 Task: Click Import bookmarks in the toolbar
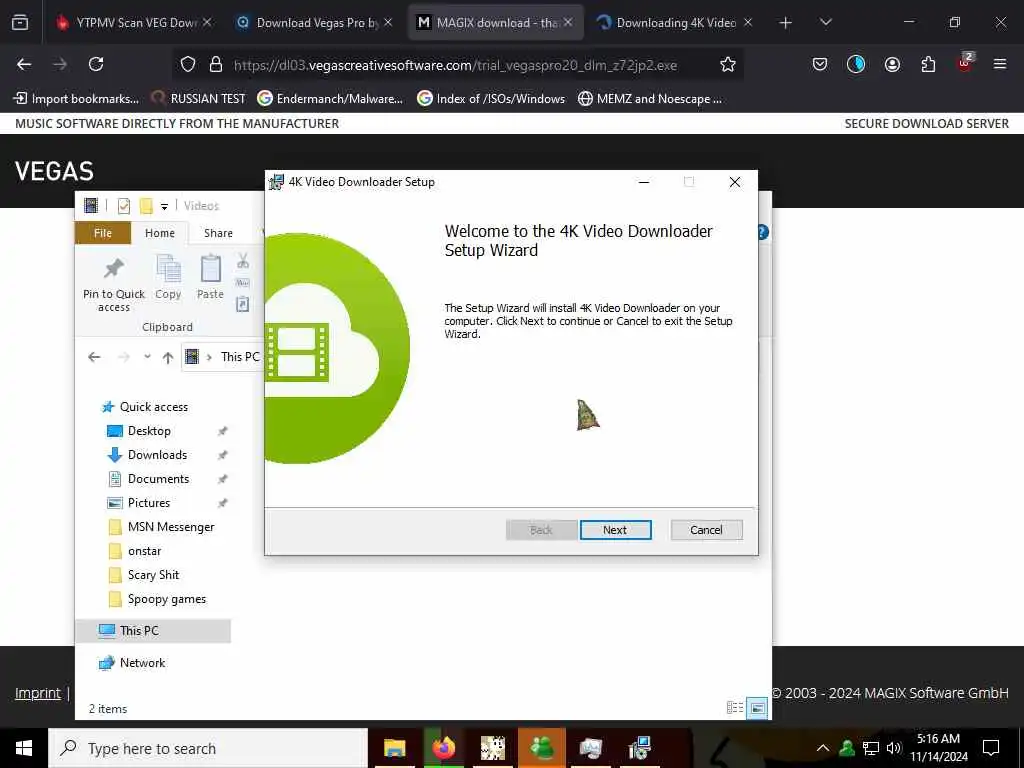pos(76,99)
